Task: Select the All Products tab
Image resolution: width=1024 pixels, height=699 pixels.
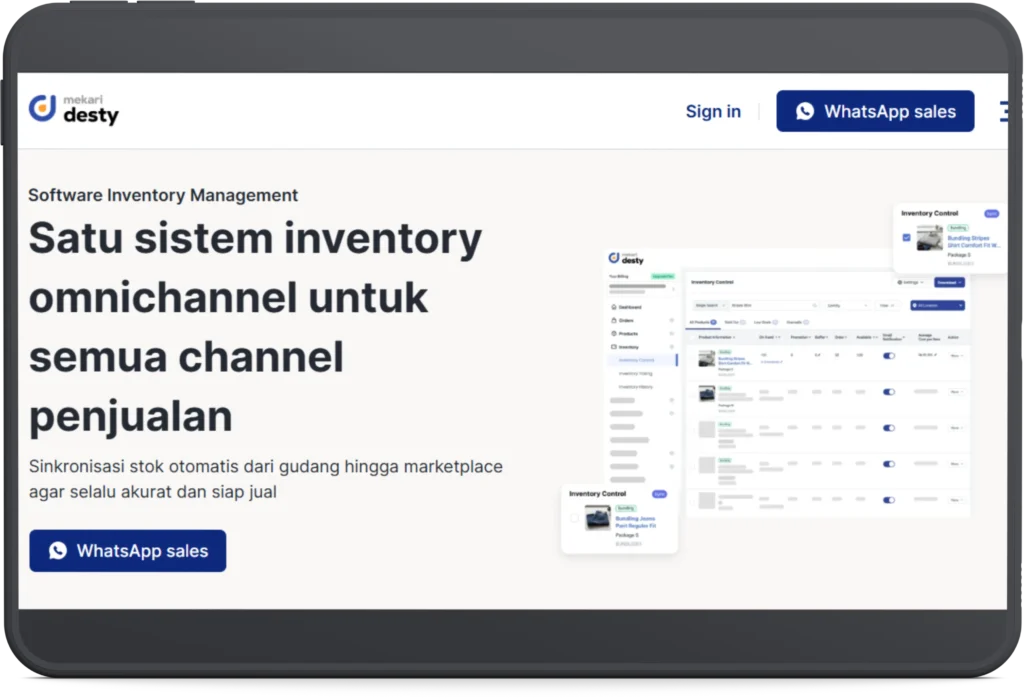Action: [x=702, y=322]
